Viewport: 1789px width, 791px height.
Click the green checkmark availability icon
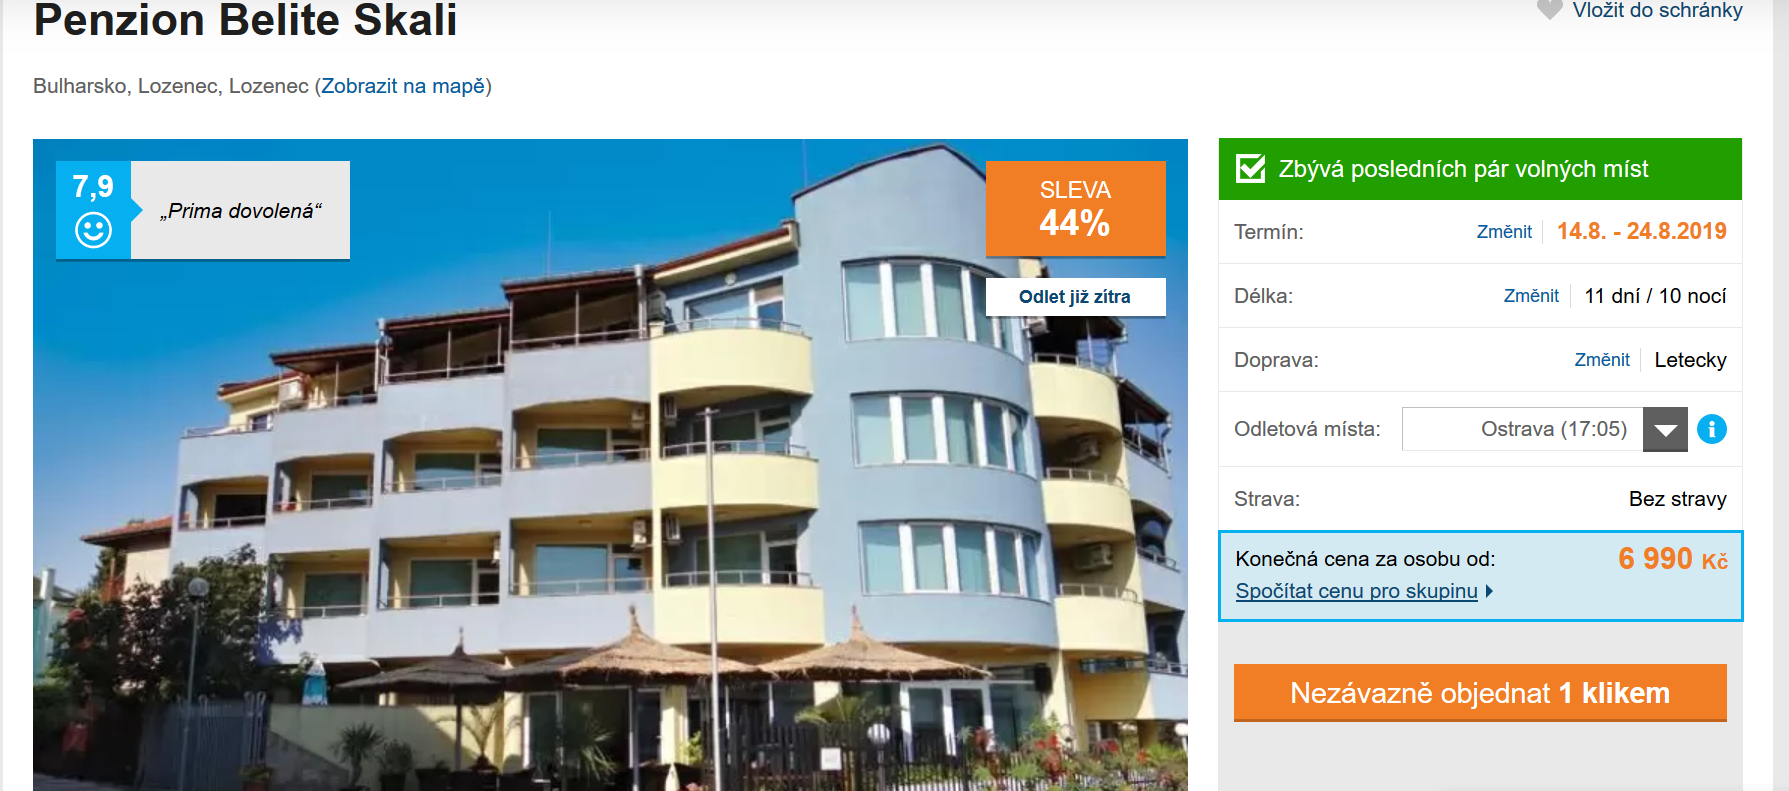[1251, 168]
